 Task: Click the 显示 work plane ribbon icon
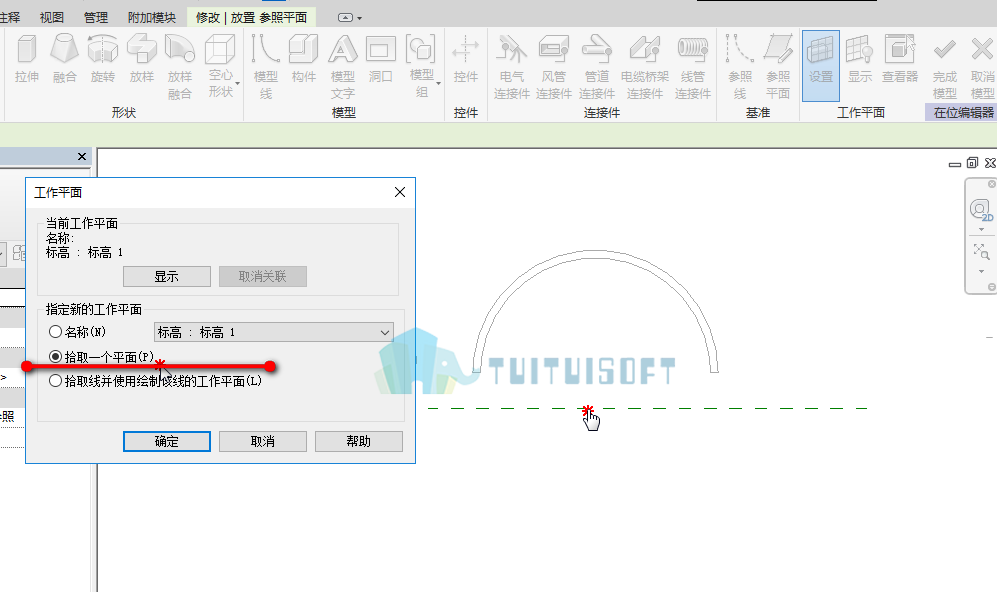860,59
